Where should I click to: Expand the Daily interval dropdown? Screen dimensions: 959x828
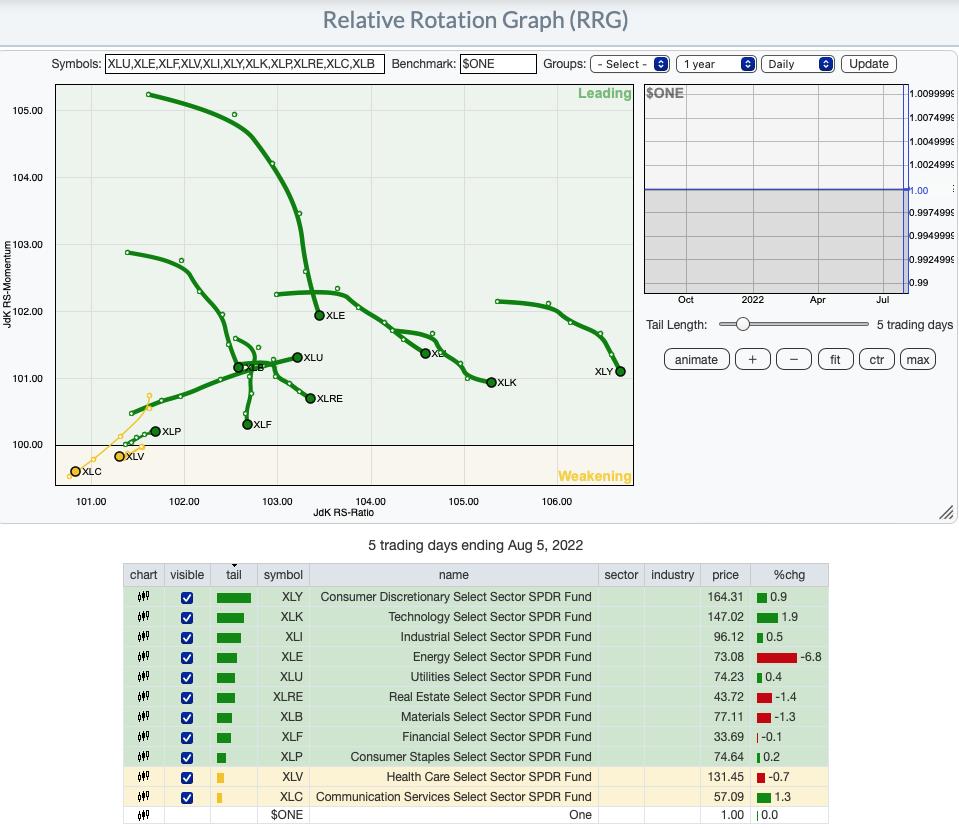point(797,64)
